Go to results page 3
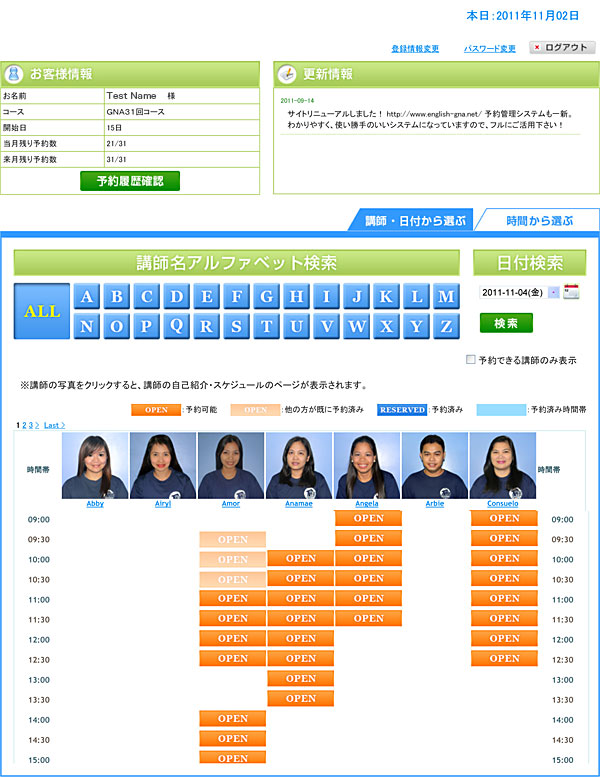600x777 pixels. 31,425
